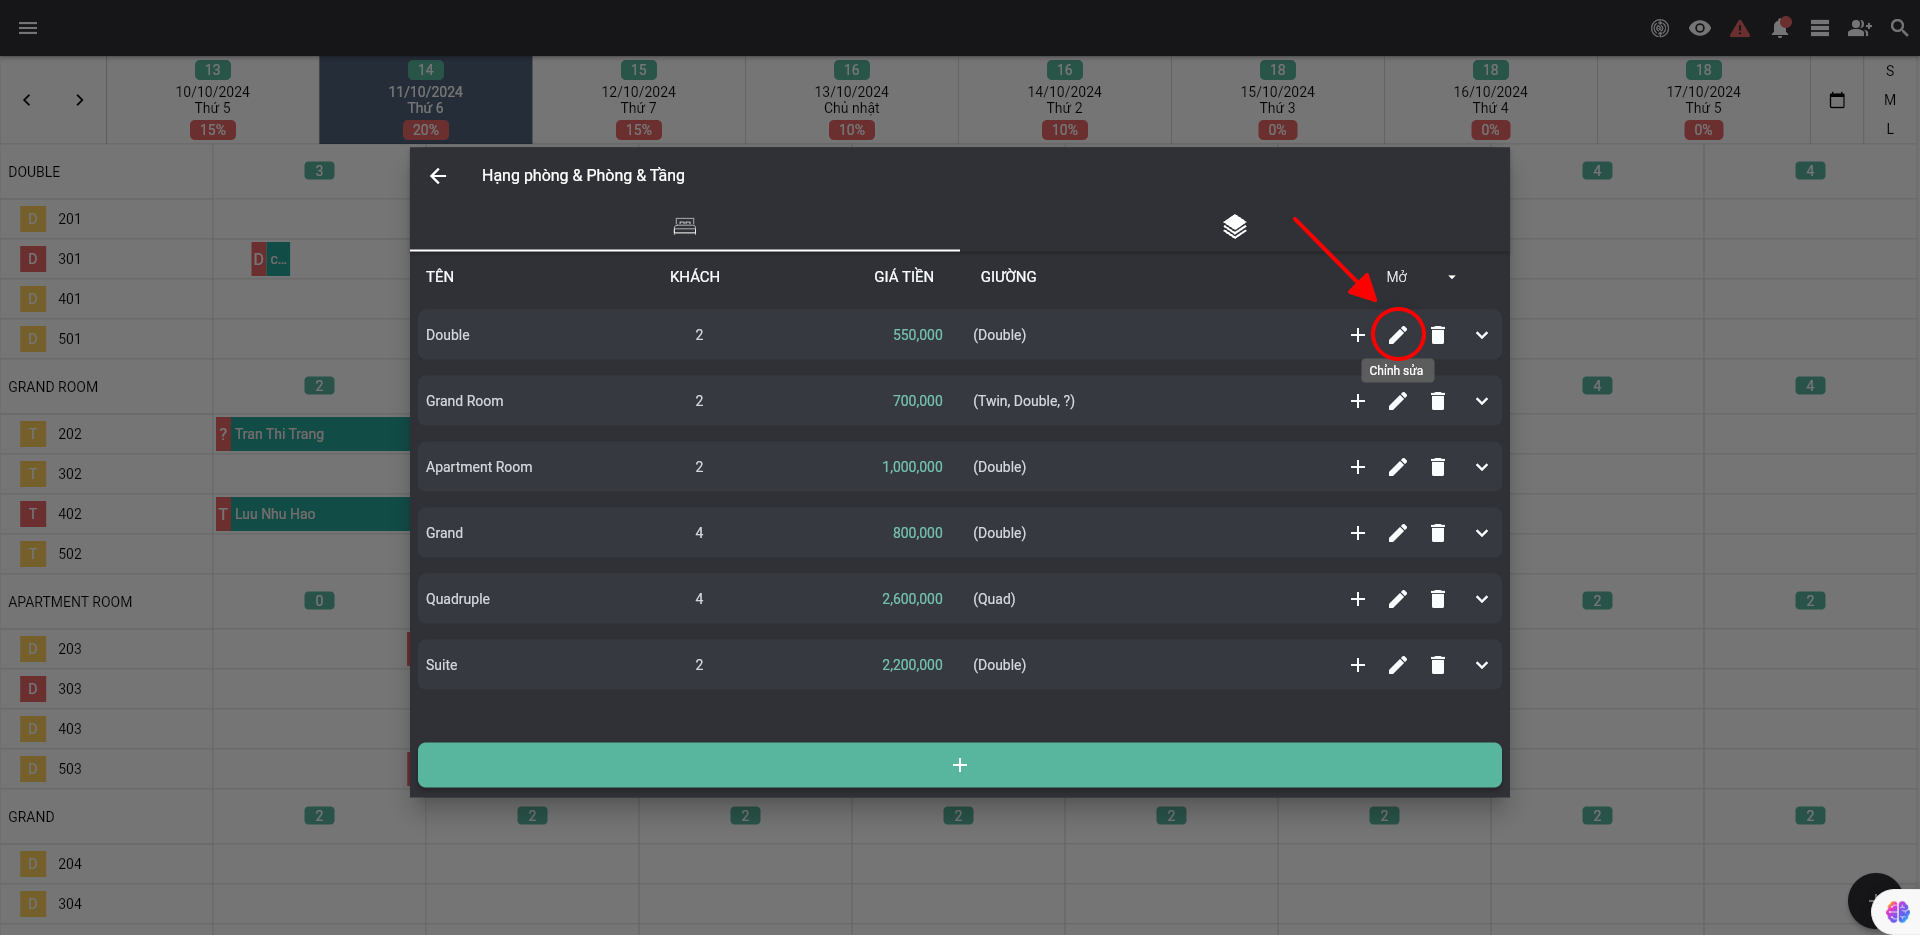Delete the Apartment Room type
Viewport: 1920px width, 935px height.
tap(1438, 467)
